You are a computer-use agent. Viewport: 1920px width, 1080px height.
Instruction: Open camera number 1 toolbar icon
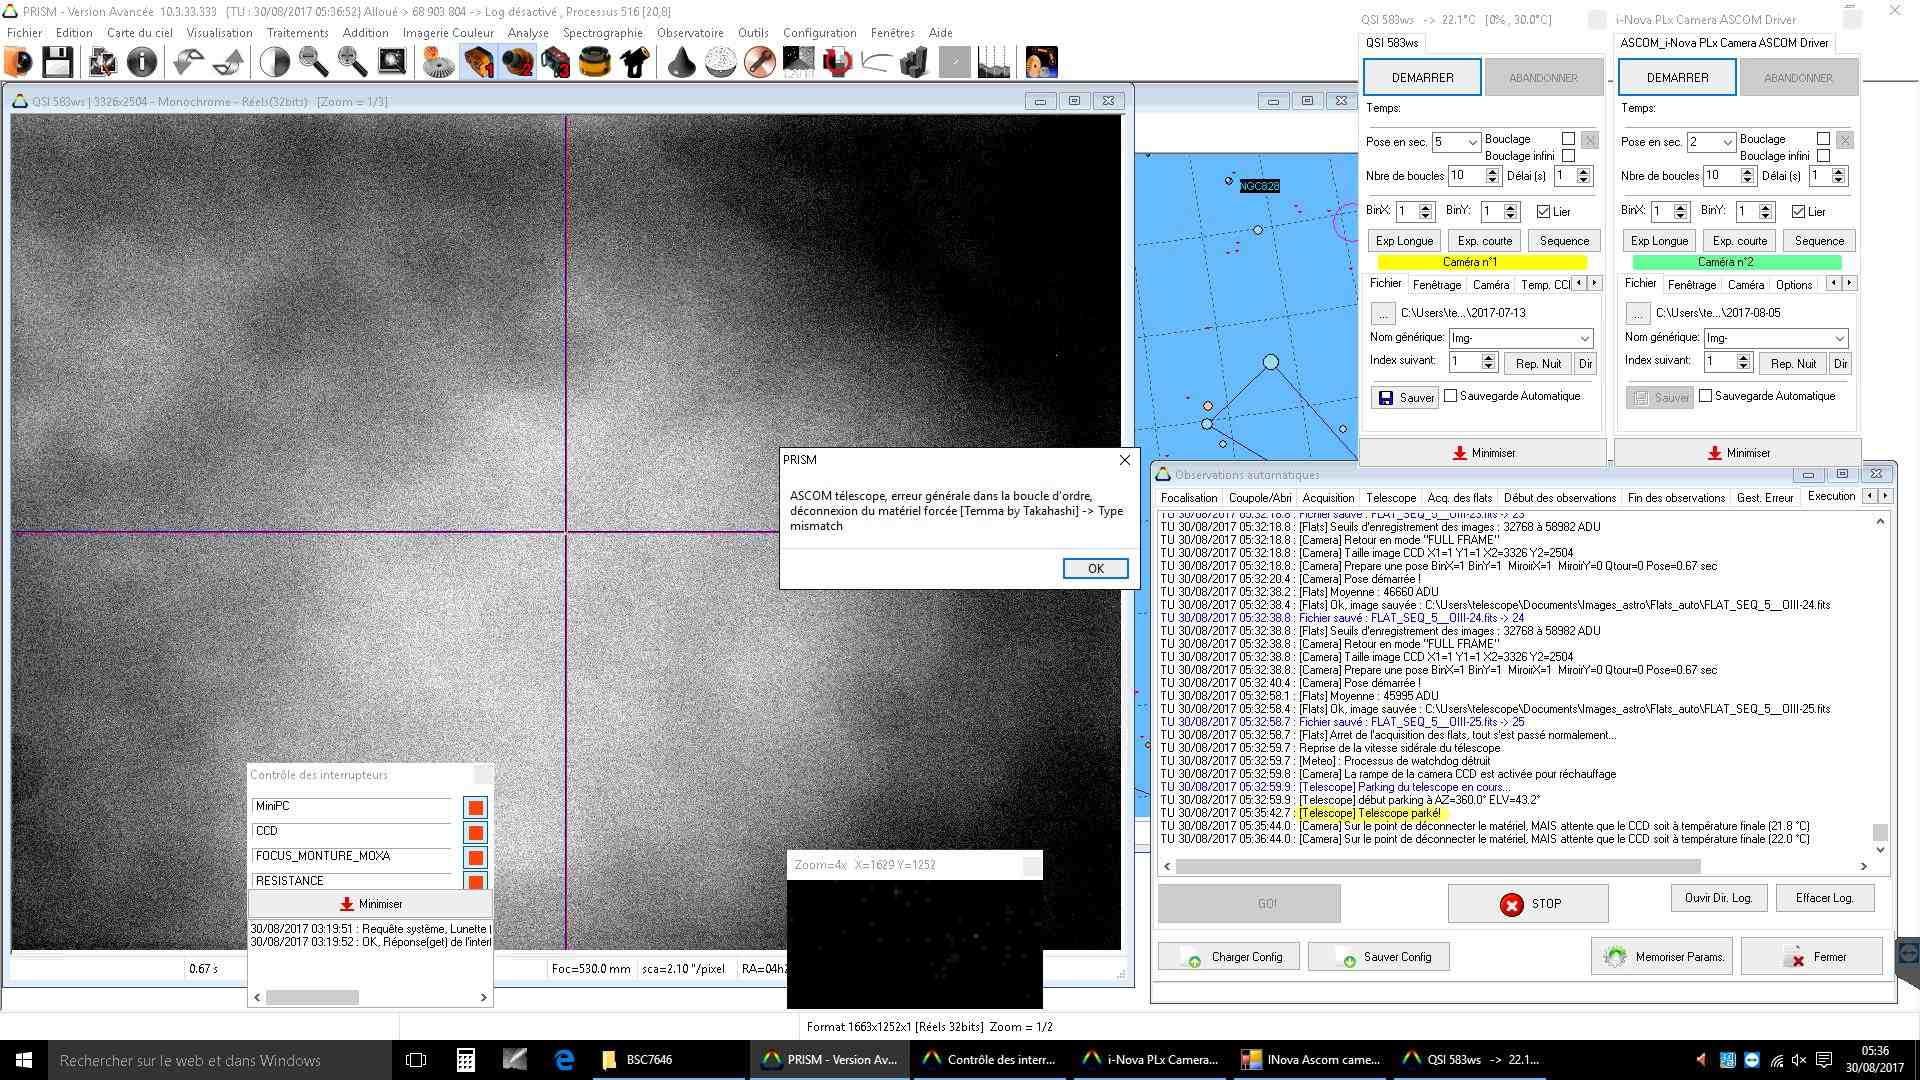point(479,62)
